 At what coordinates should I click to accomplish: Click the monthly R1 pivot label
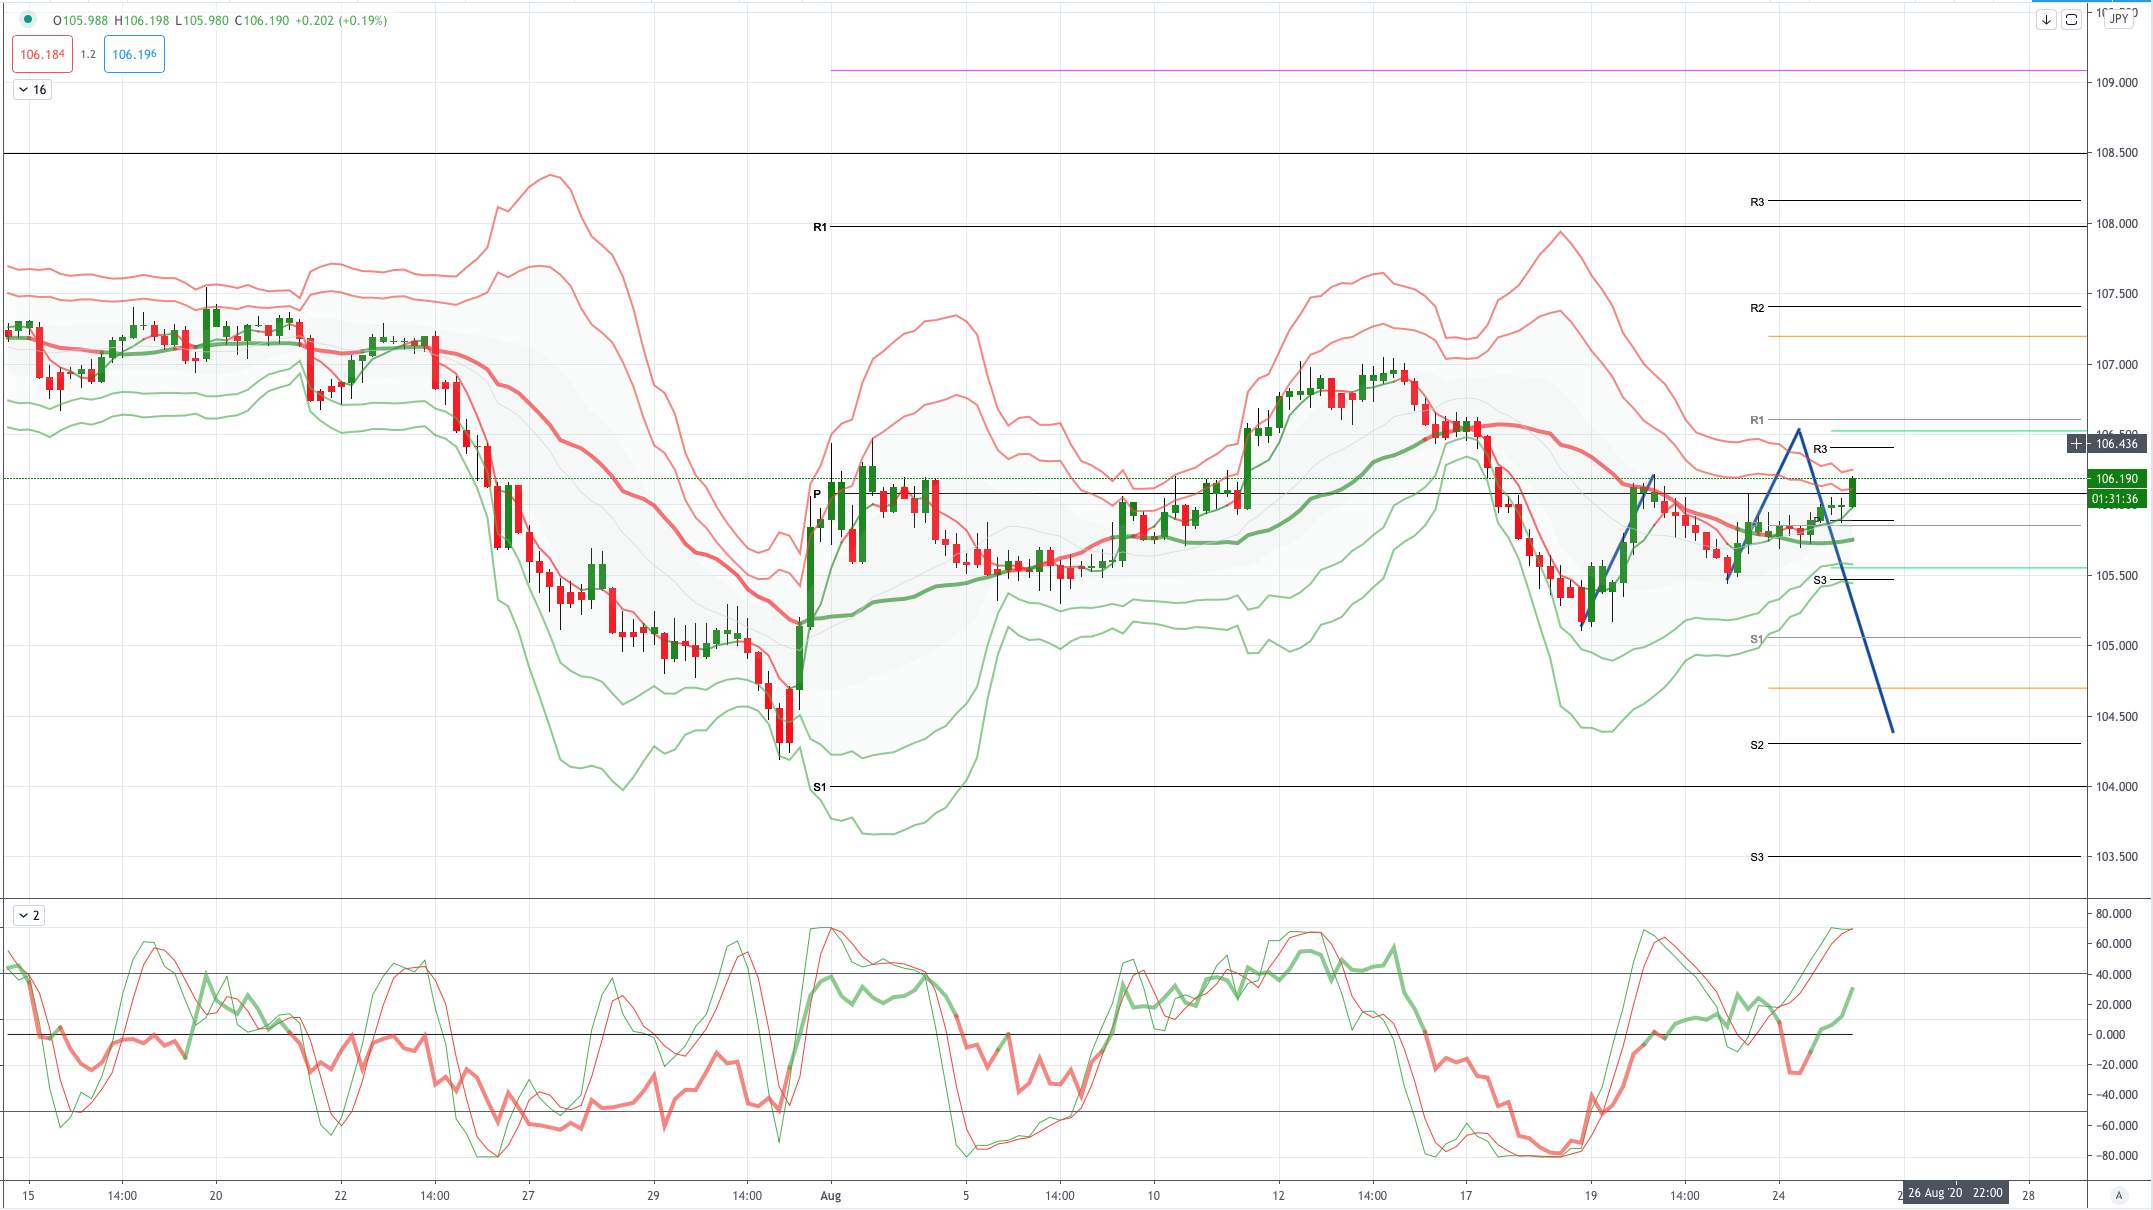(x=820, y=227)
